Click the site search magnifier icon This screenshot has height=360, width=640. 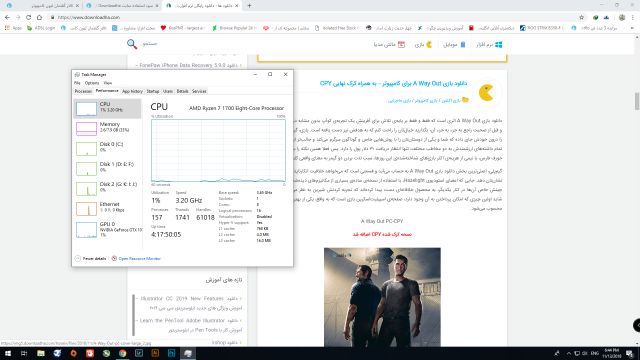click(x=131, y=44)
